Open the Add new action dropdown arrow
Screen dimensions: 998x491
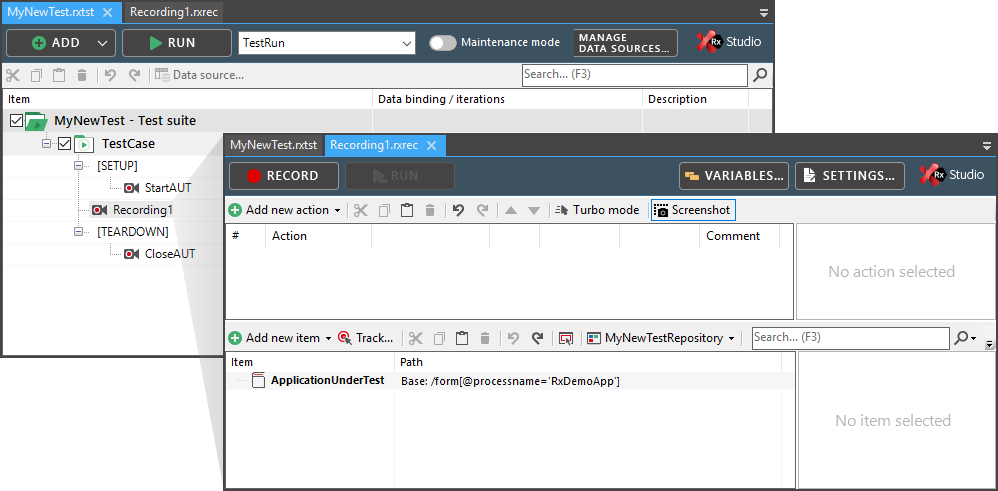pyautogui.click(x=337, y=211)
